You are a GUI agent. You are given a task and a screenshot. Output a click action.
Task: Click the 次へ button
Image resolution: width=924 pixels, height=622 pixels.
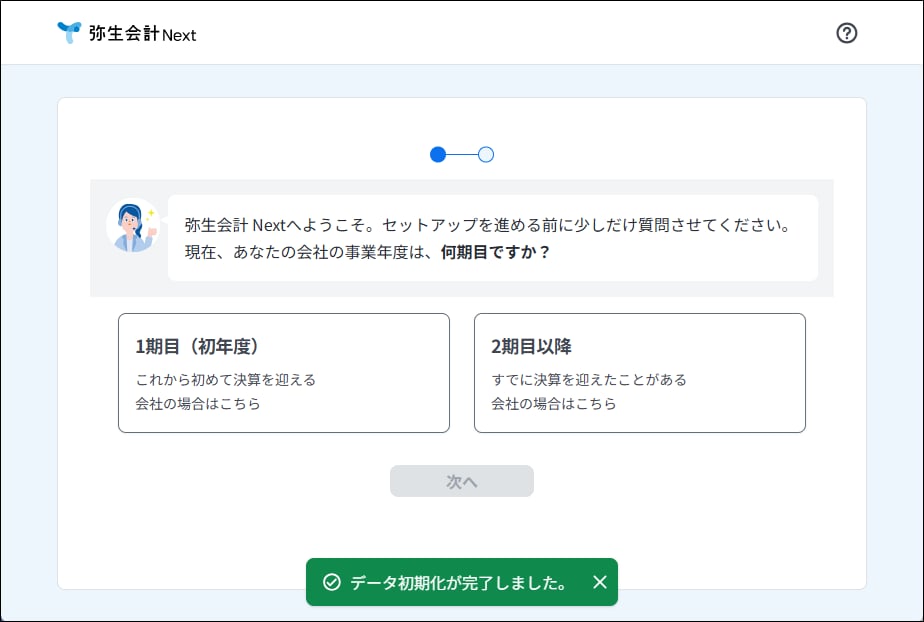[462, 481]
